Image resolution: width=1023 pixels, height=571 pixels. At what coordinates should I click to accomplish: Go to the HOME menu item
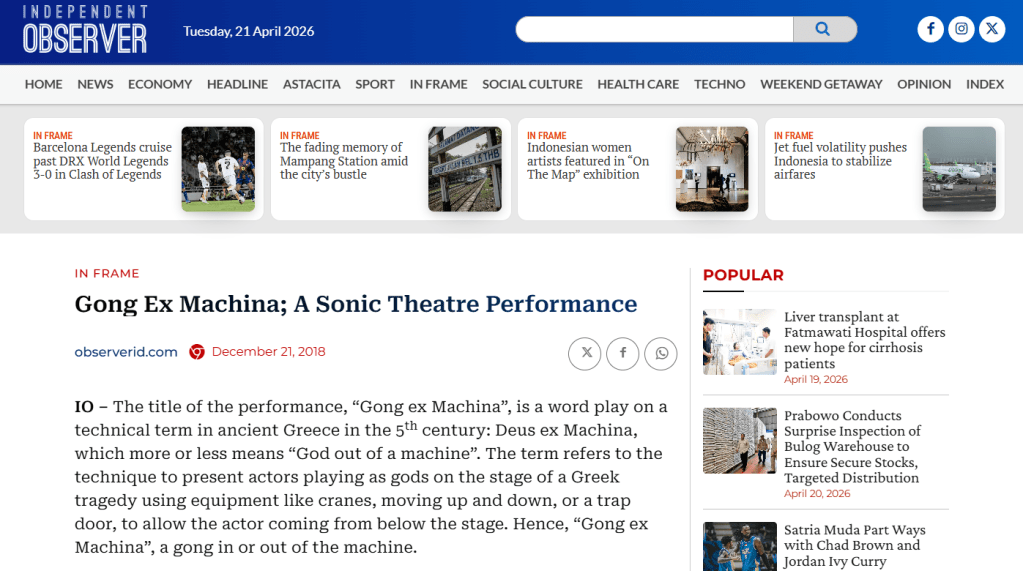[44, 84]
